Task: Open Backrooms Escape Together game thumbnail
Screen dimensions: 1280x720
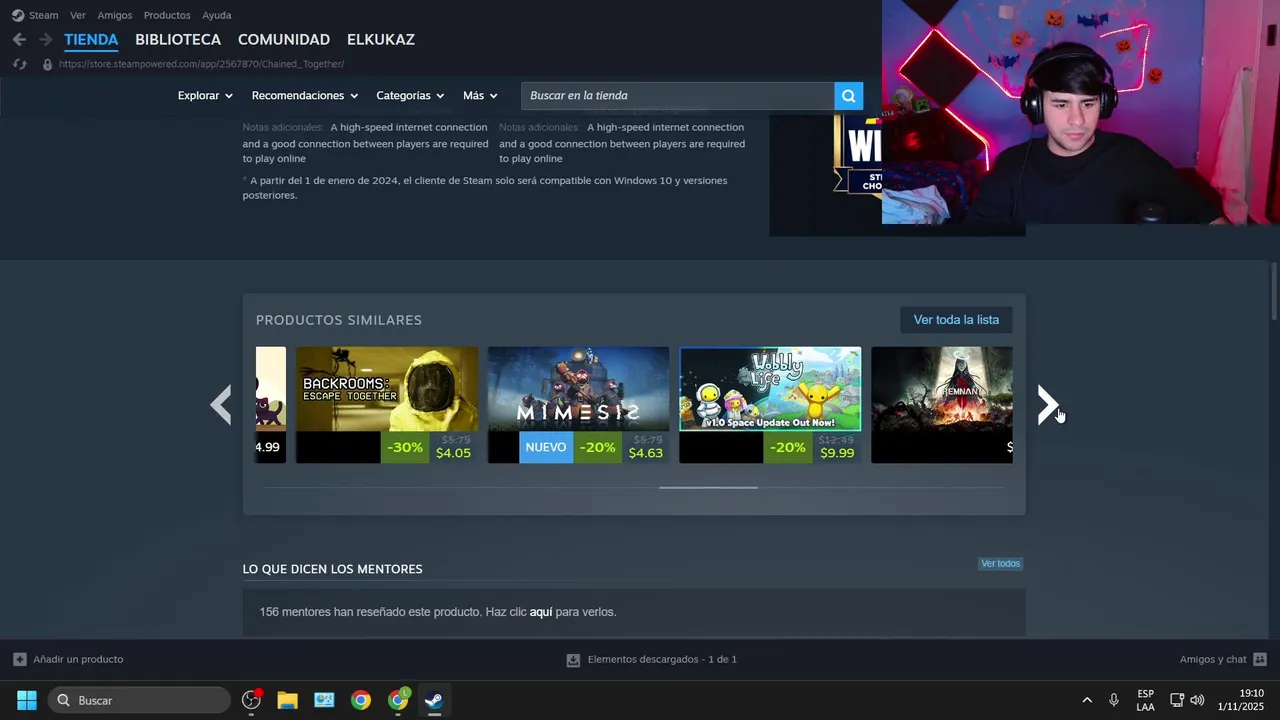Action: (x=387, y=389)
